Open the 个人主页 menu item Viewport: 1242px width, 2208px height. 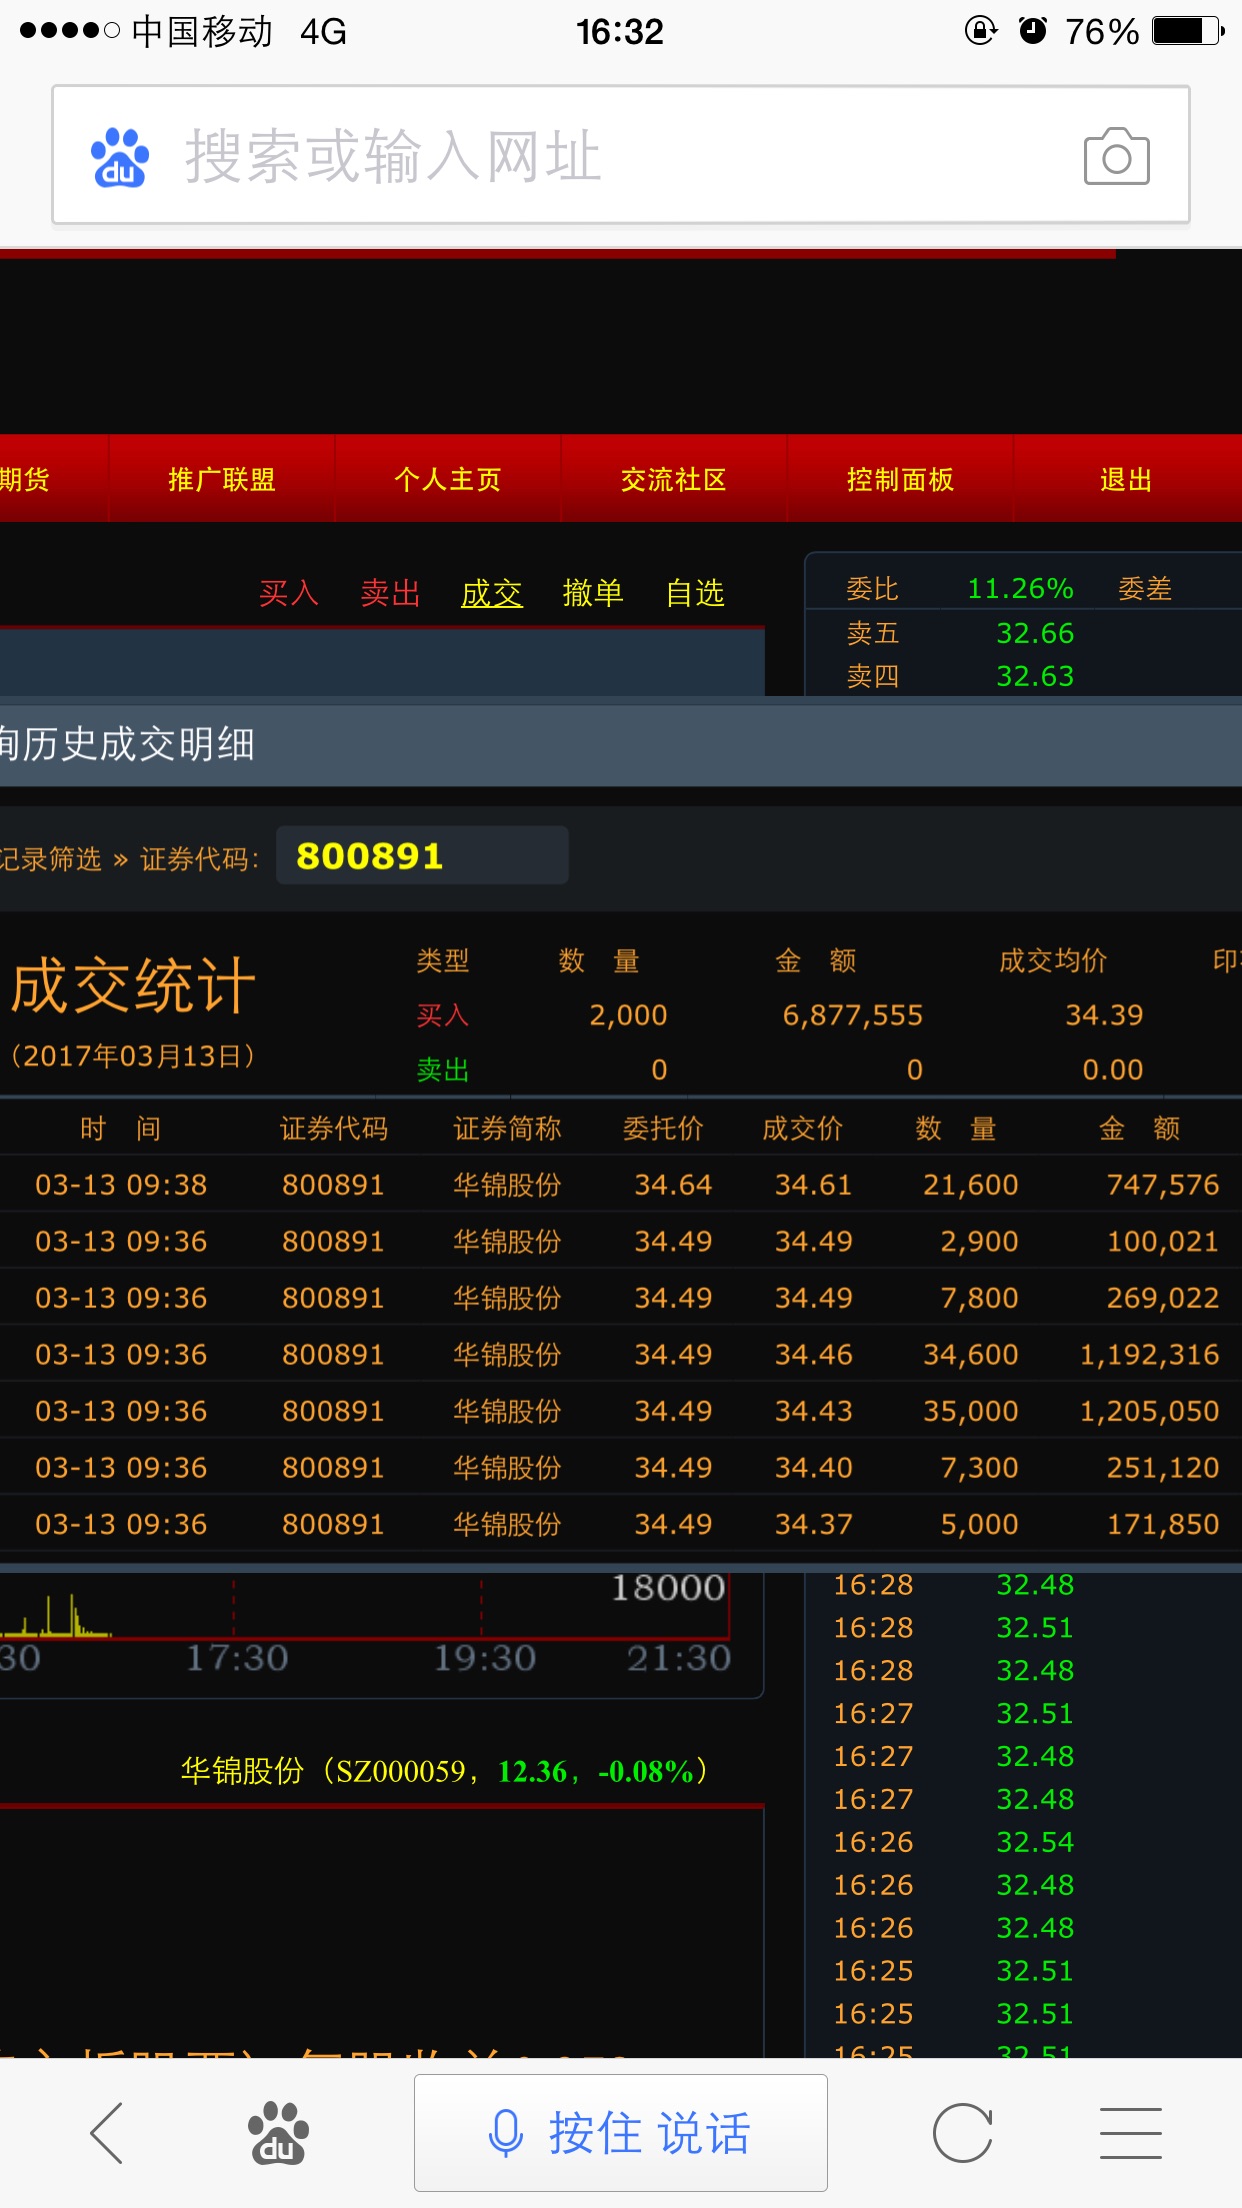(x=447, y=480)
